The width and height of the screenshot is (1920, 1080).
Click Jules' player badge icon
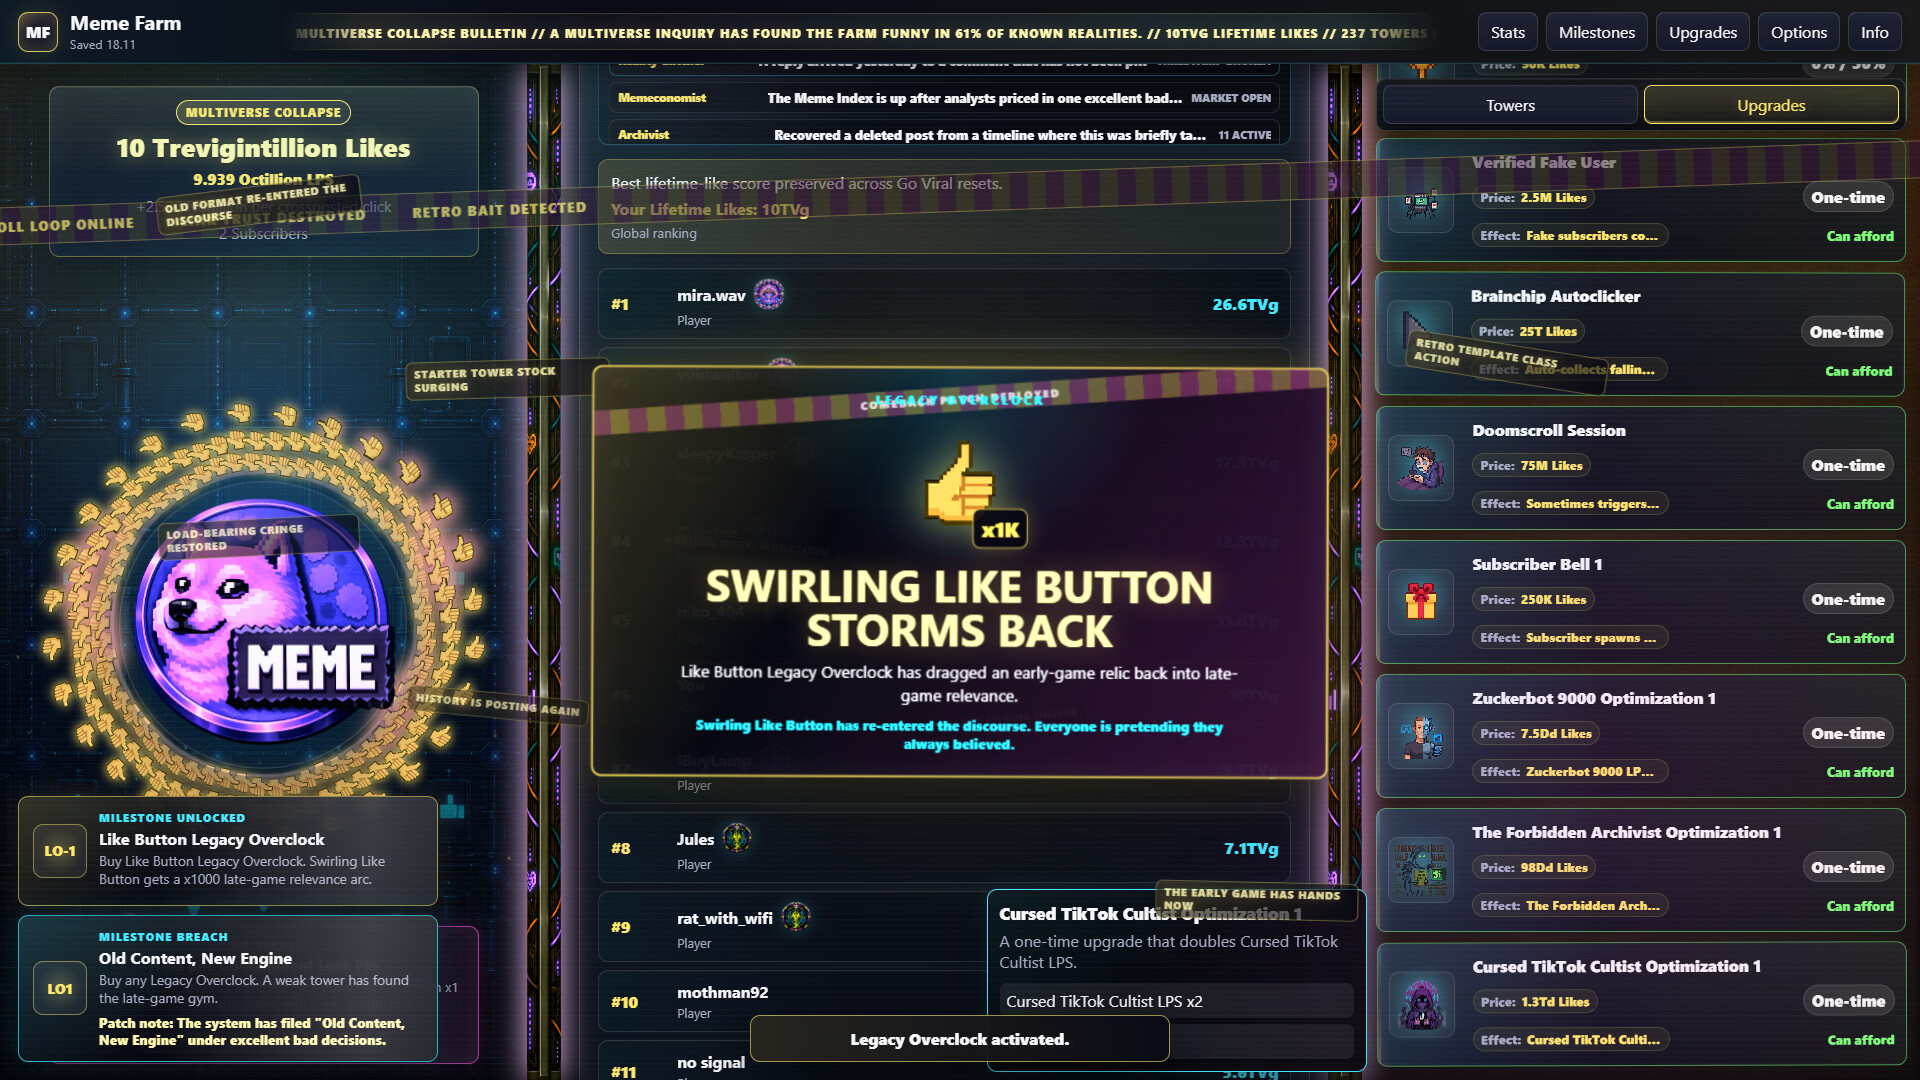point(737,838)
